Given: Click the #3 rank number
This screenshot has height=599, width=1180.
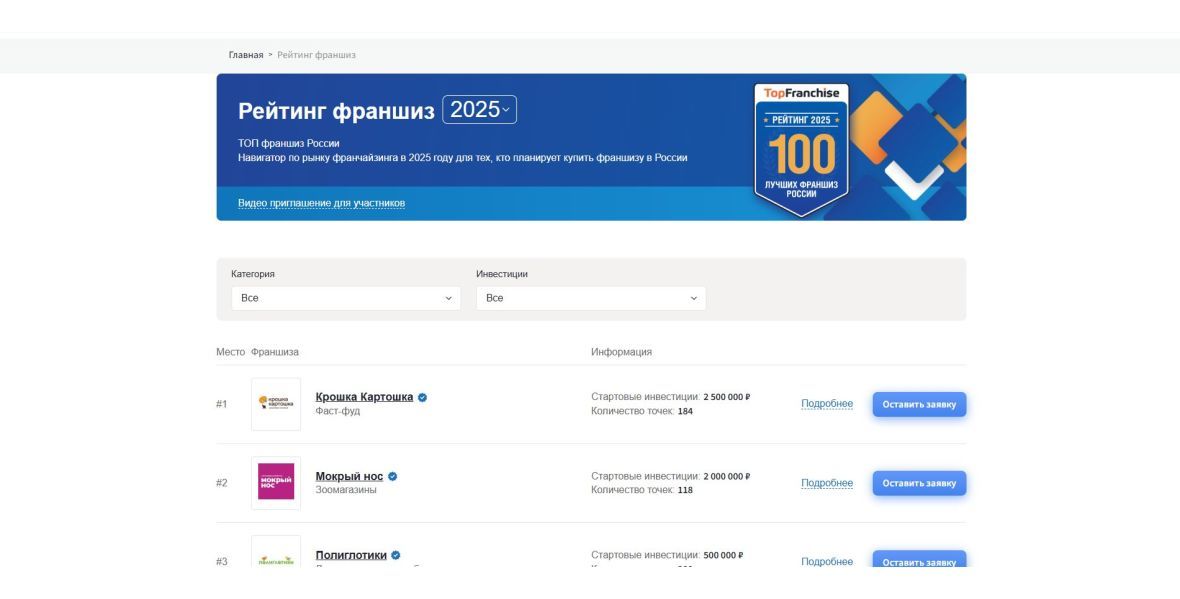Looking at the screenshot, I should (x=221, y=561).
